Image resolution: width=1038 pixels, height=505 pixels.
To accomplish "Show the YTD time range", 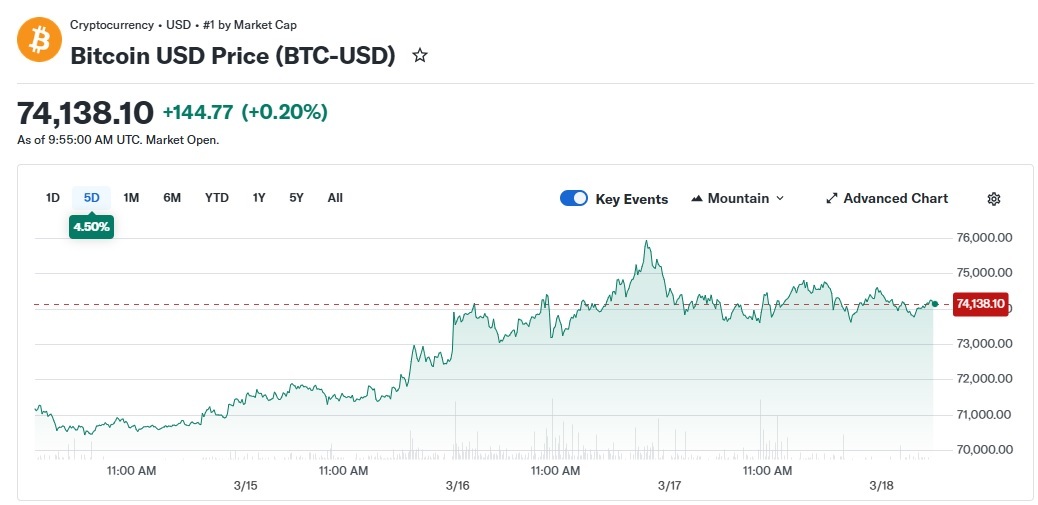I will click(x=217, y=198).
